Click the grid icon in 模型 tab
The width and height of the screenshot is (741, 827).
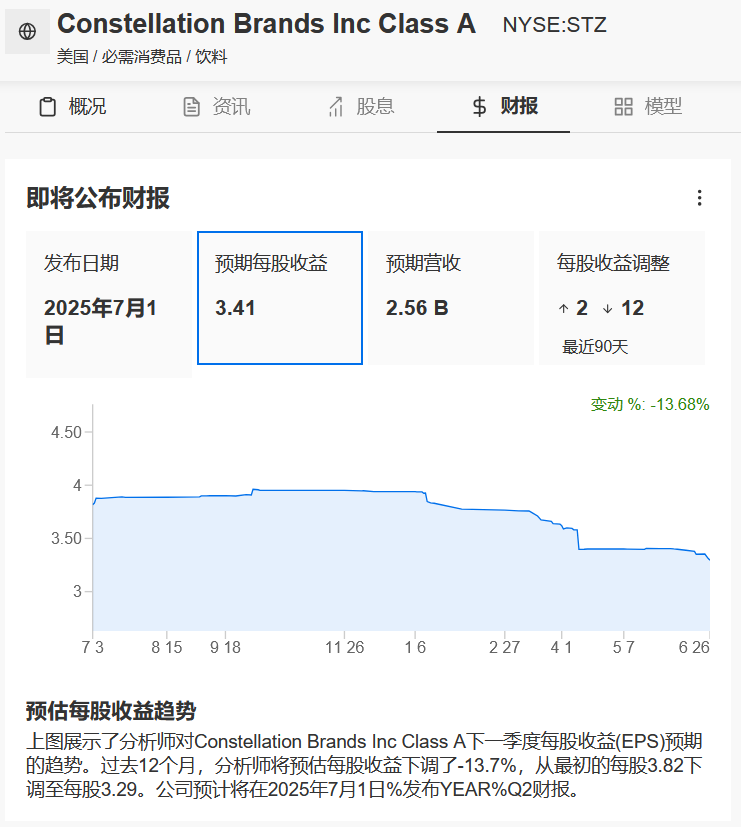pyautogui.click(x=623, y=107)
